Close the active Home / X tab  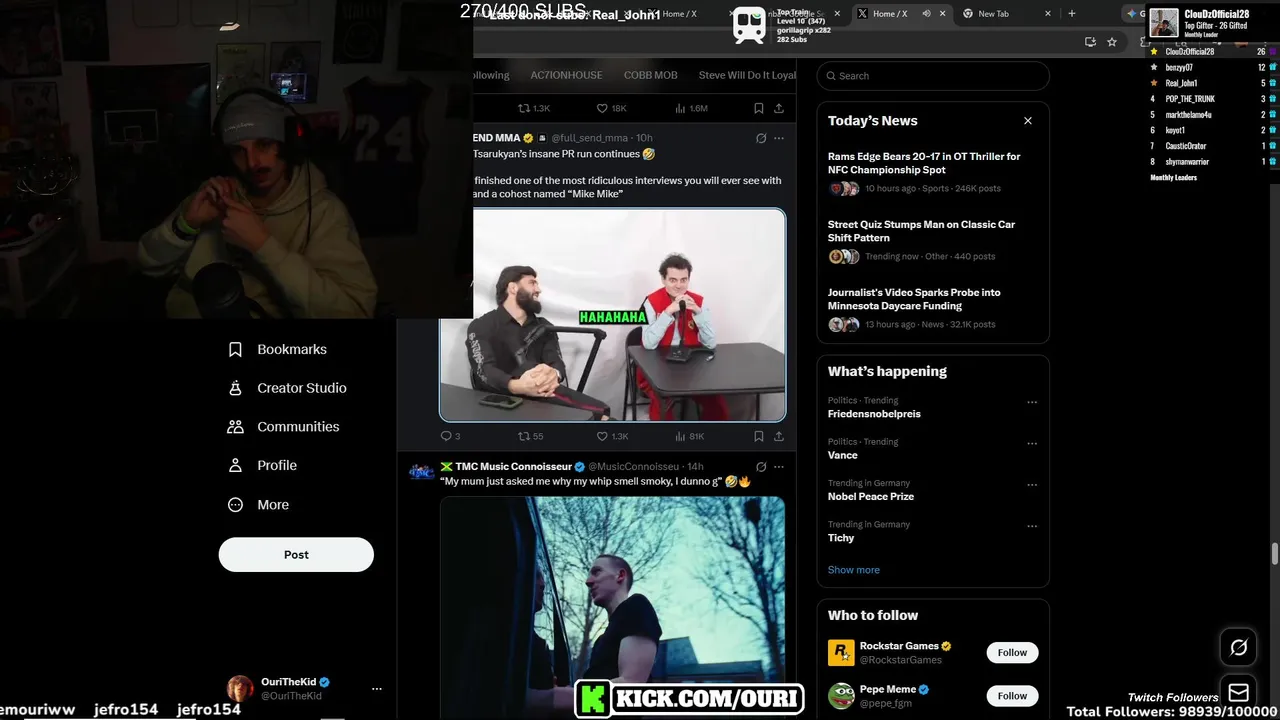click(944, 14)
